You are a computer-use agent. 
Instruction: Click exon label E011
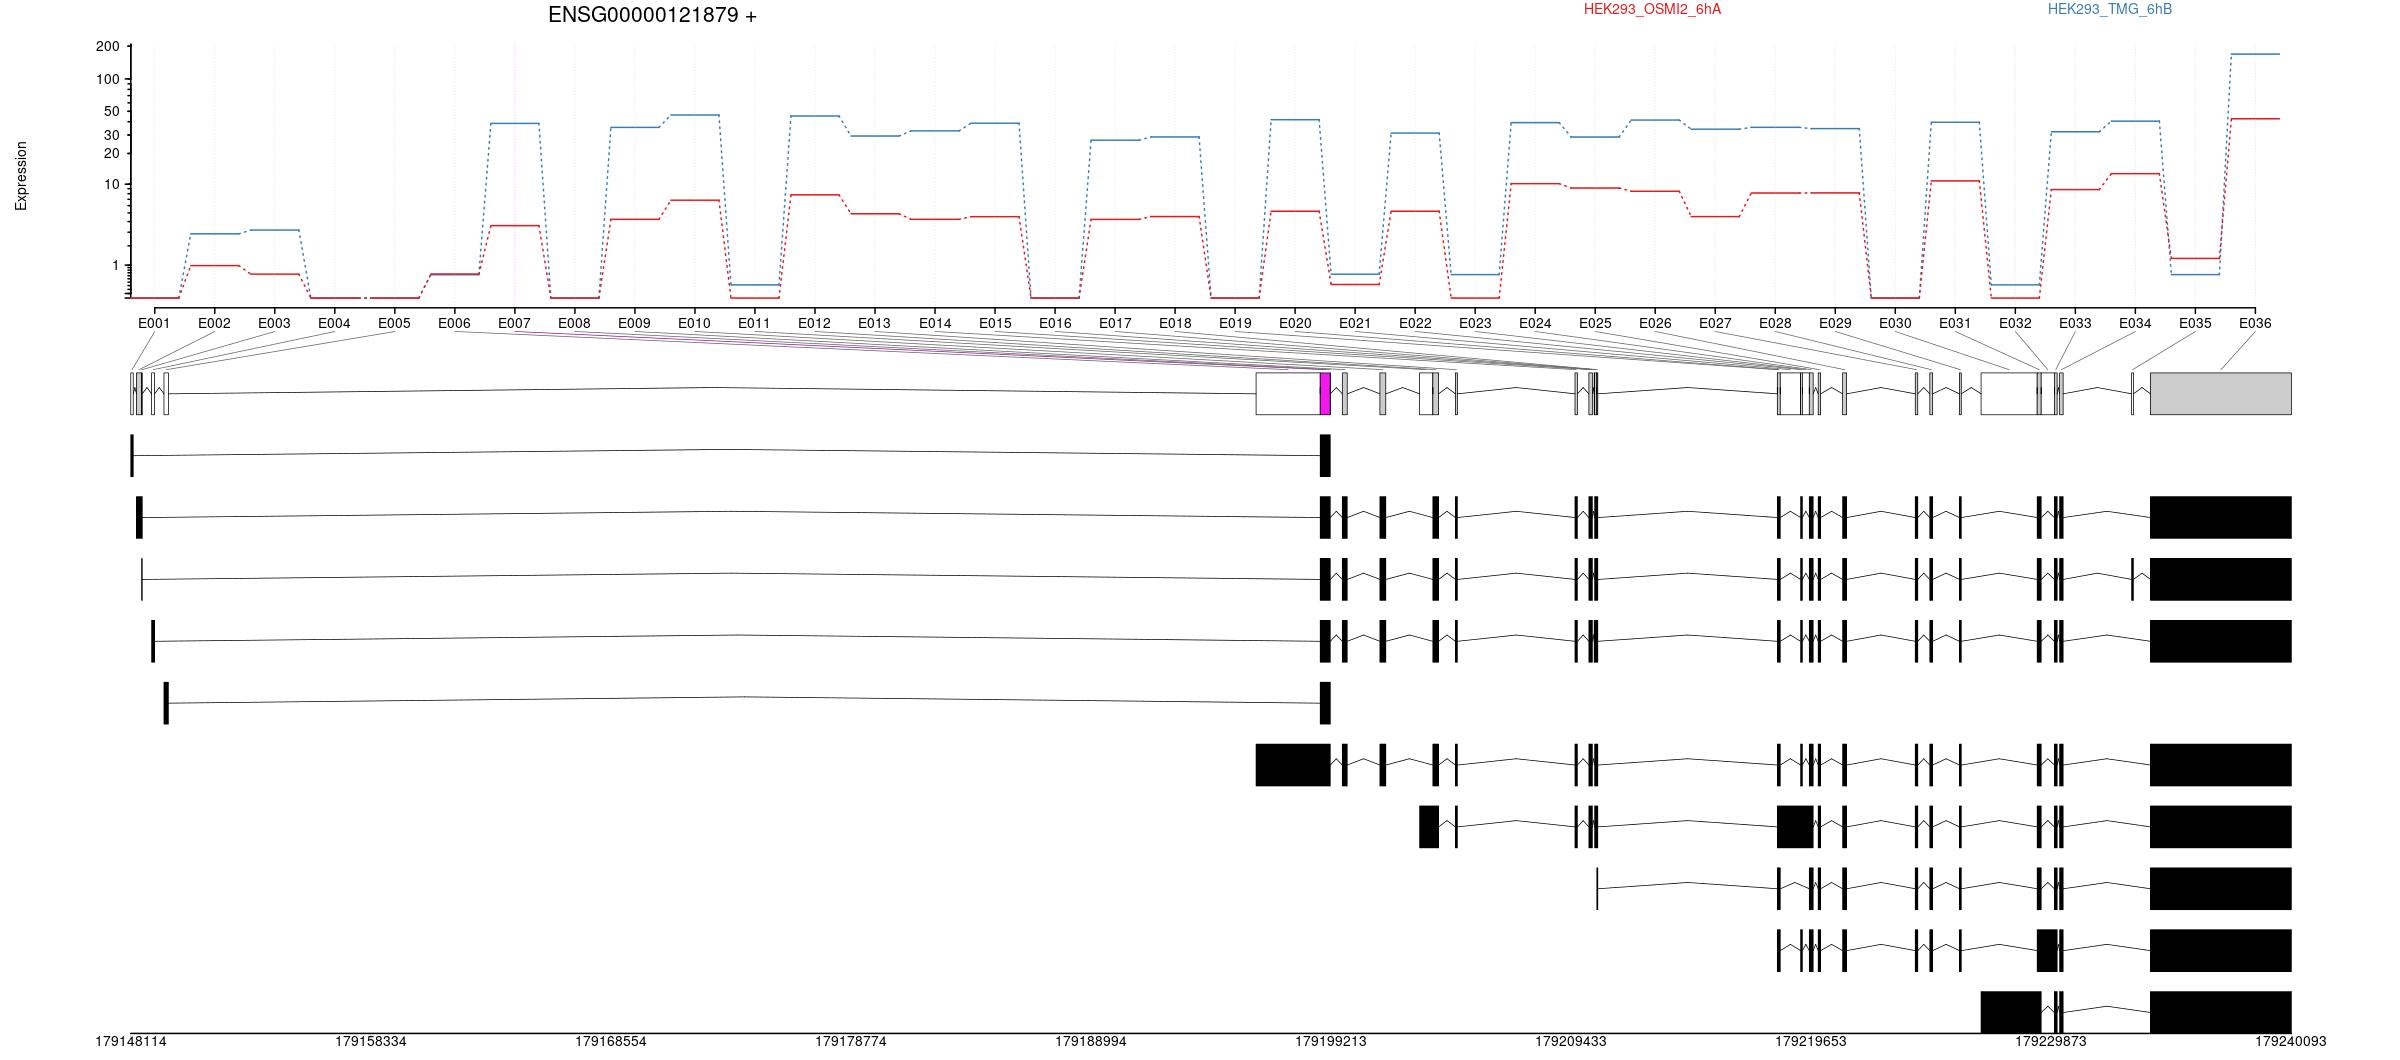click(x=754, y=323)
